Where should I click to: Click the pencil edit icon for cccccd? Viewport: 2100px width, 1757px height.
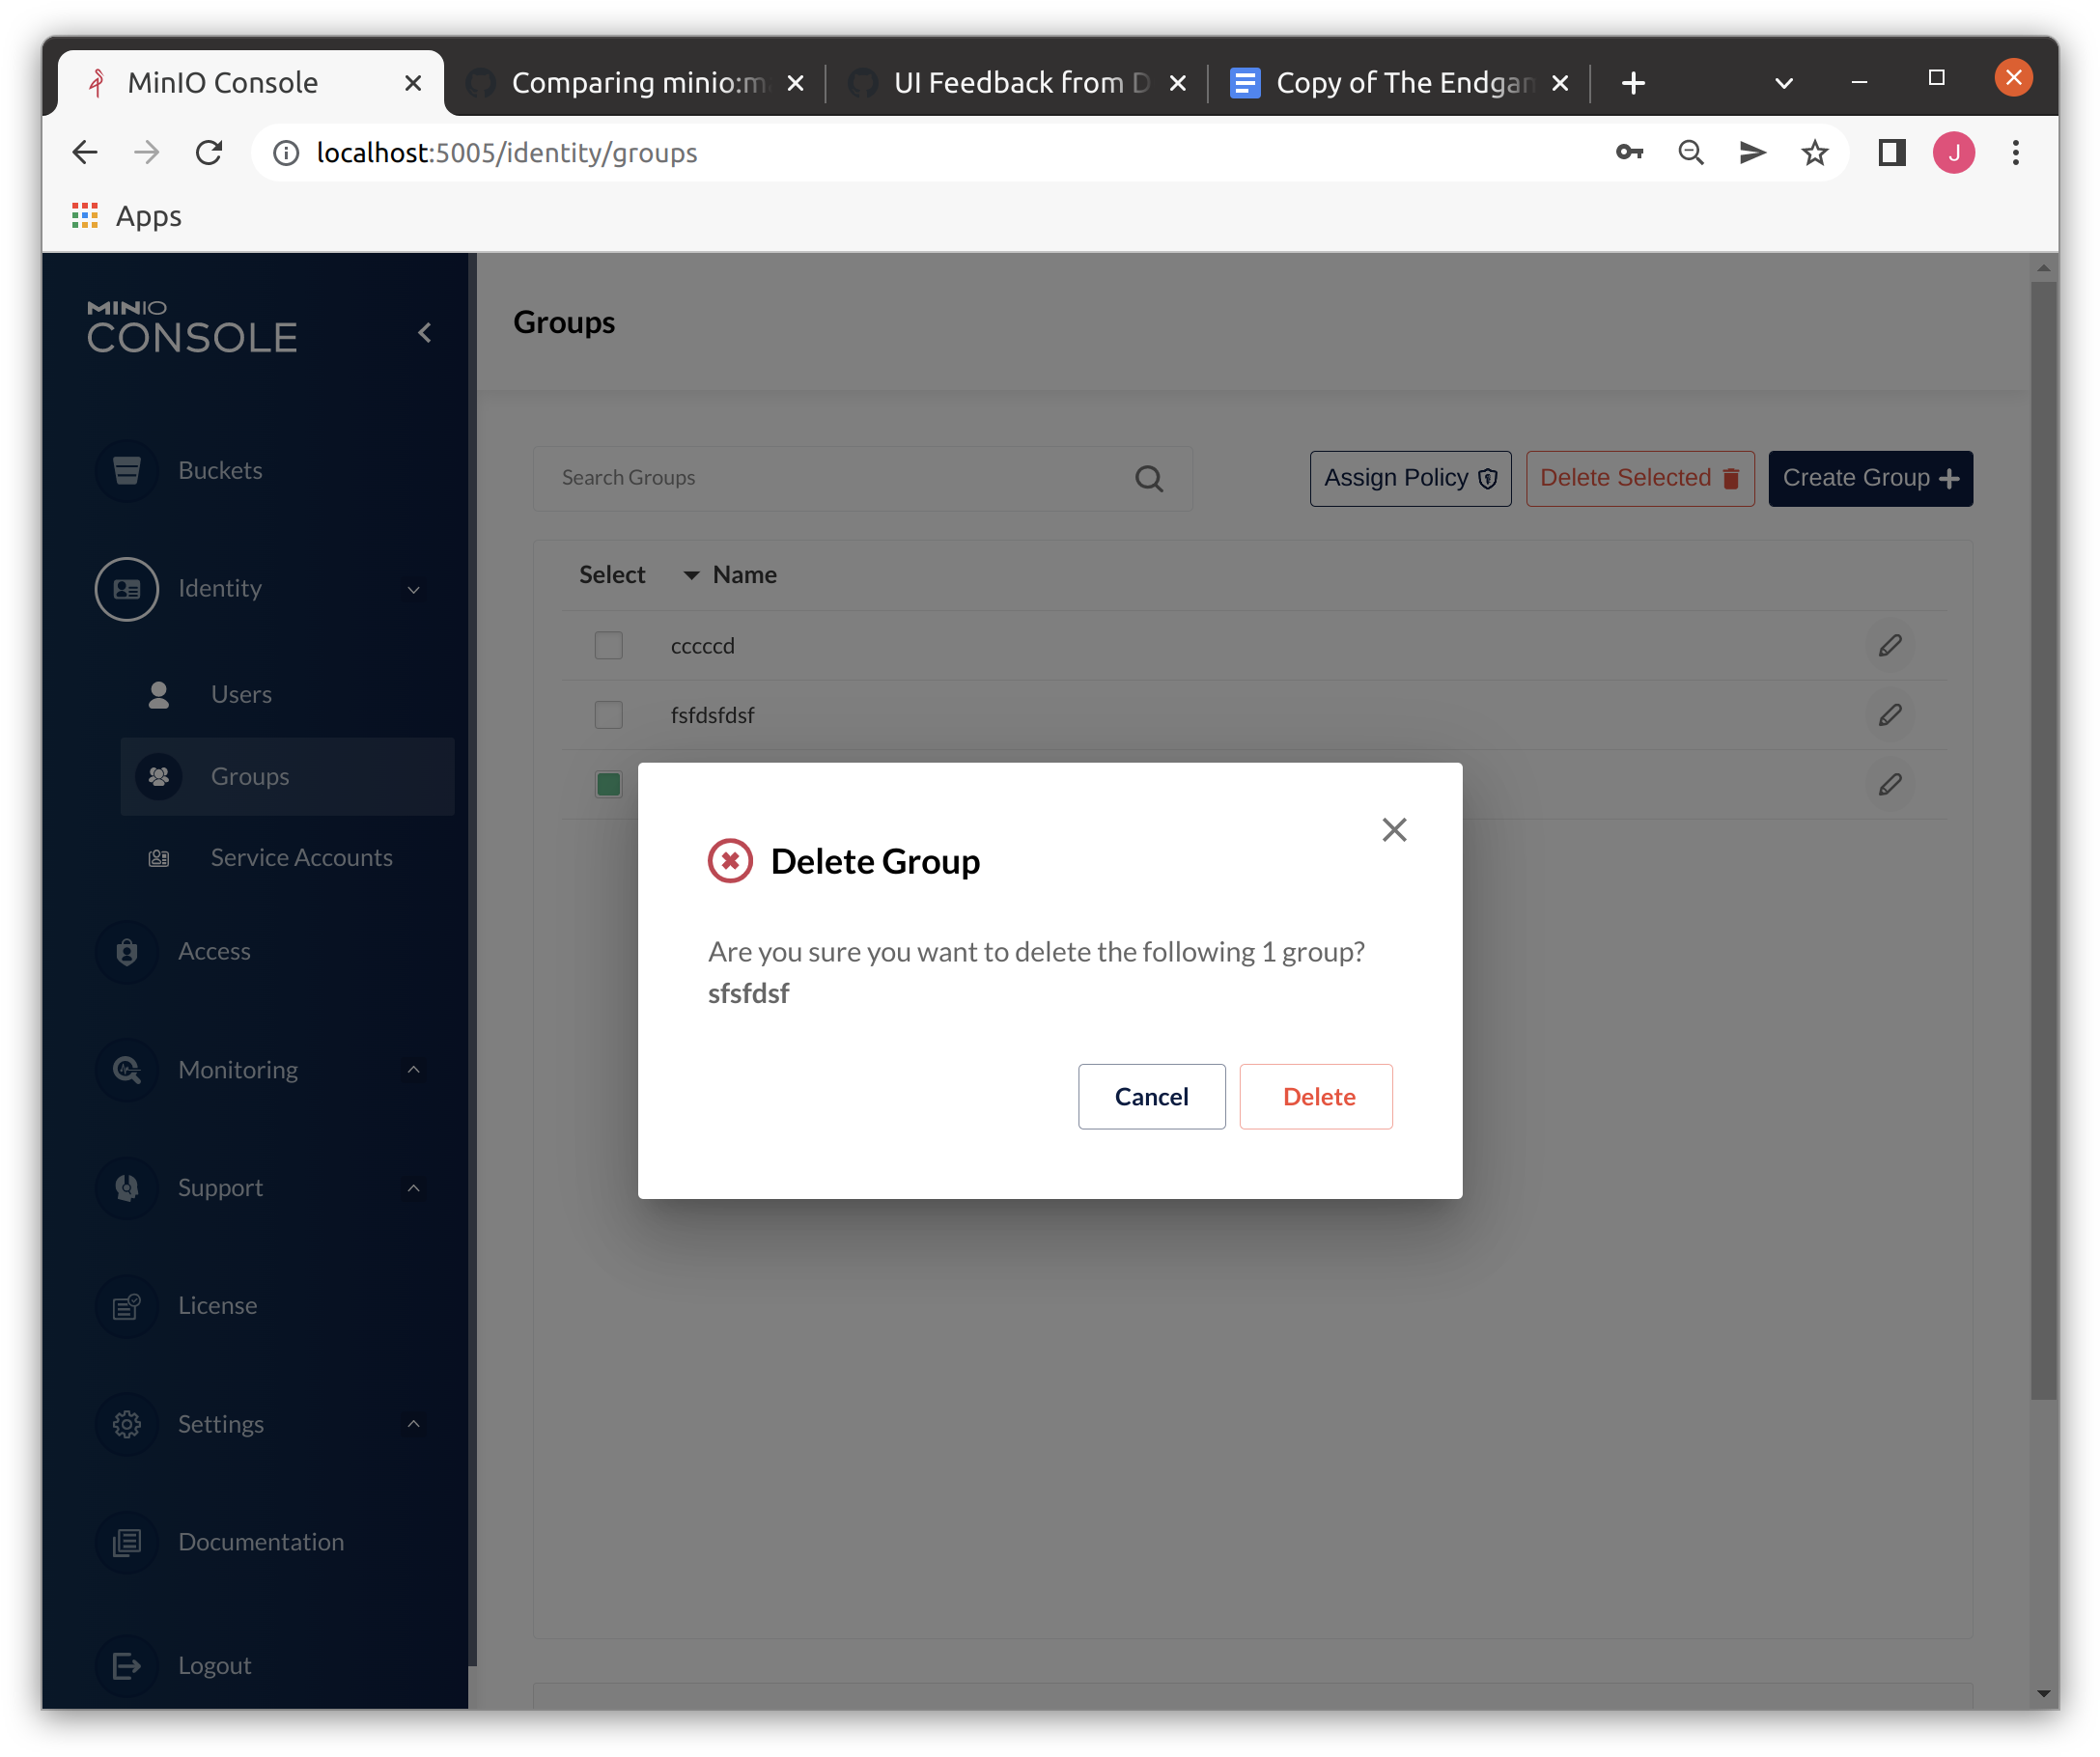[x=1889, y=646]
